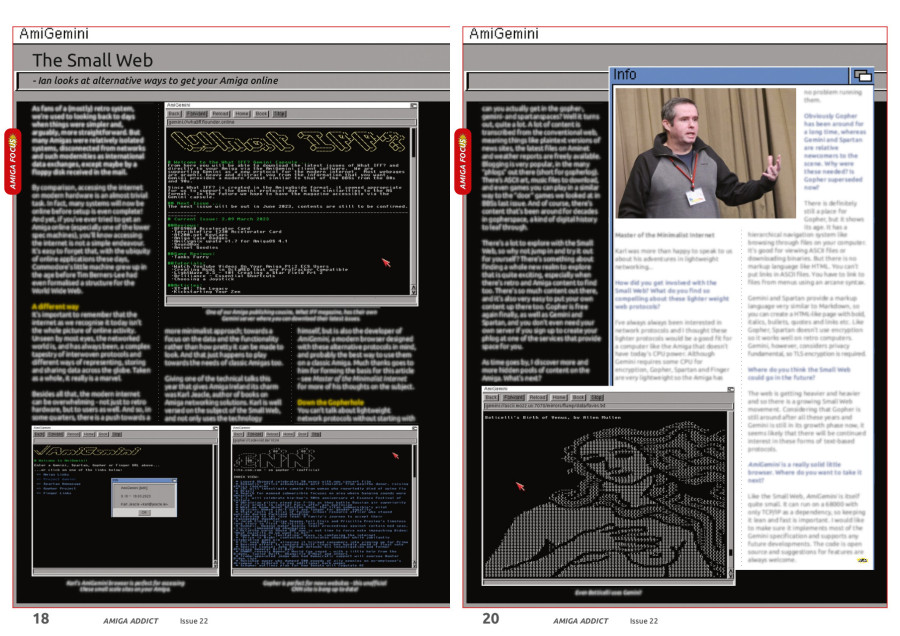The height and width of the screenshot is (636, 900).
Task: Click Forward in the CNN gopher window
Action: tap(255, 434)
